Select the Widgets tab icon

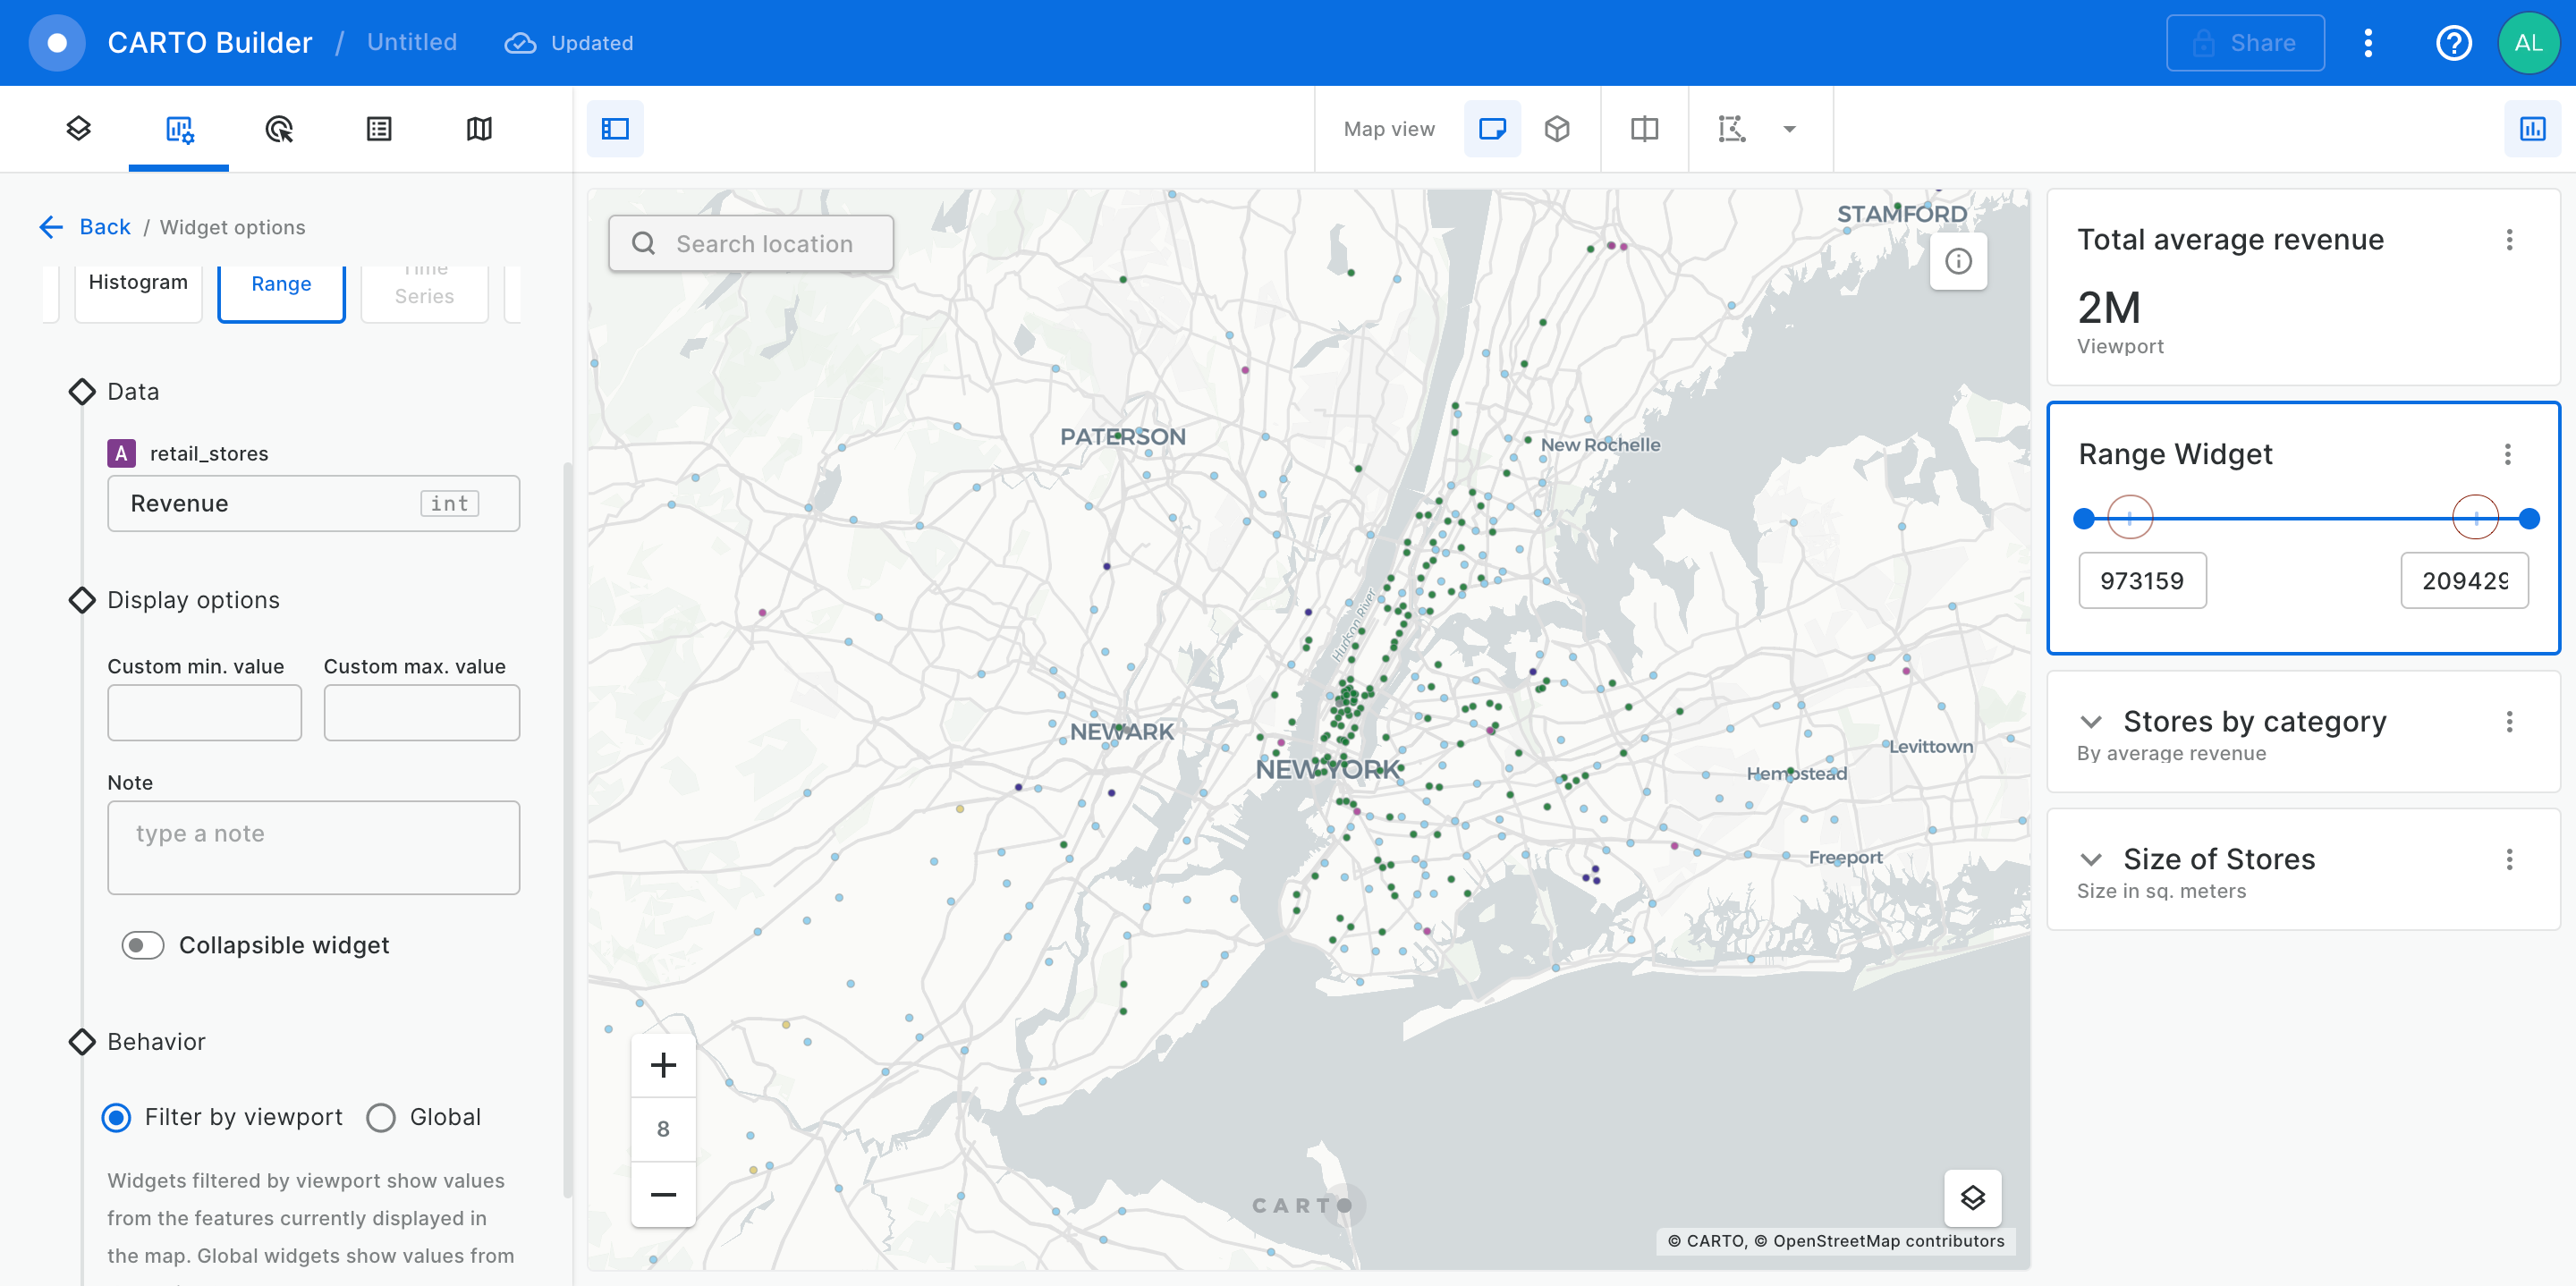point(179,129)
